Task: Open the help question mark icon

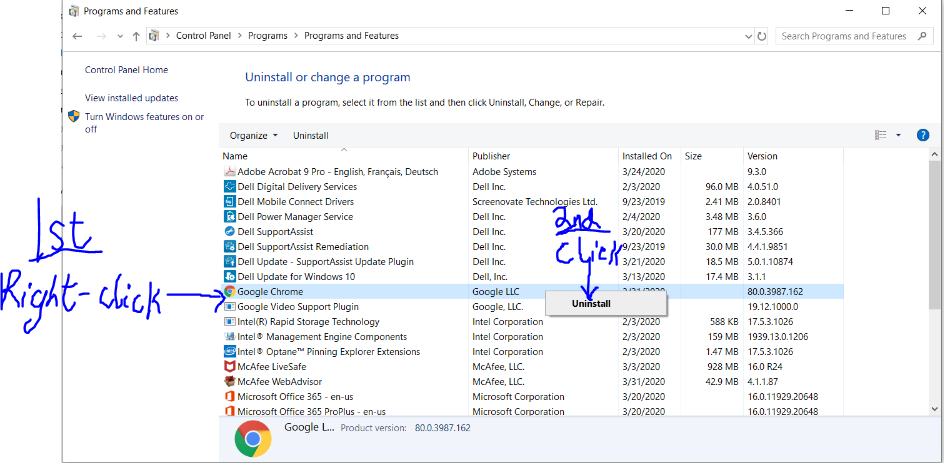Action: tap(923, 135)
